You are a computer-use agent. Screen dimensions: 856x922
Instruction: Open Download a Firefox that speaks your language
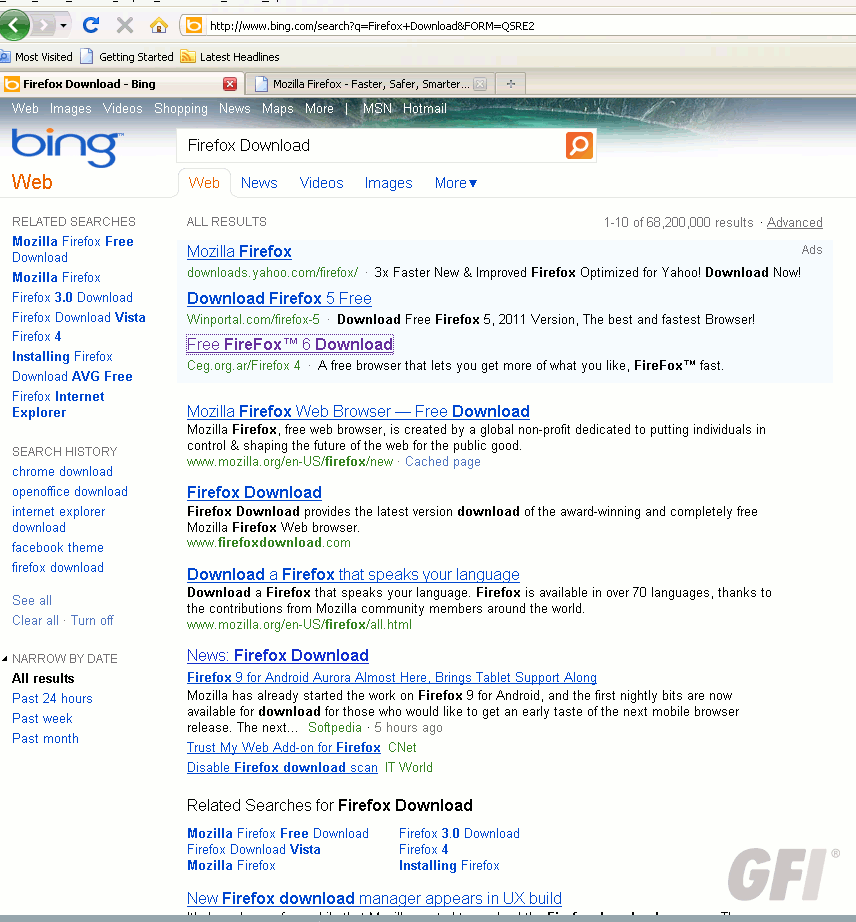(353, 574)
